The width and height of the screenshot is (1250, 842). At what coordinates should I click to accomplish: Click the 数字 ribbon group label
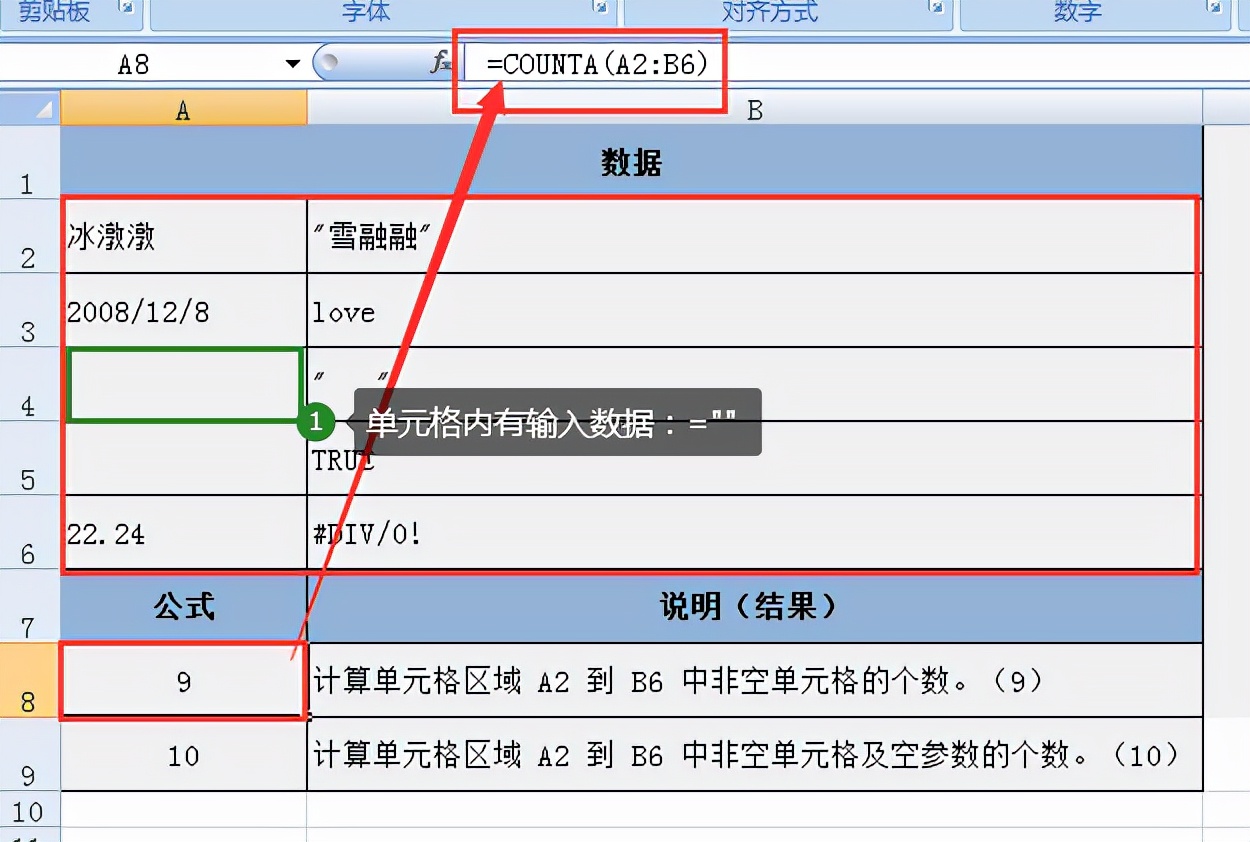click(x=1078, y=11)
